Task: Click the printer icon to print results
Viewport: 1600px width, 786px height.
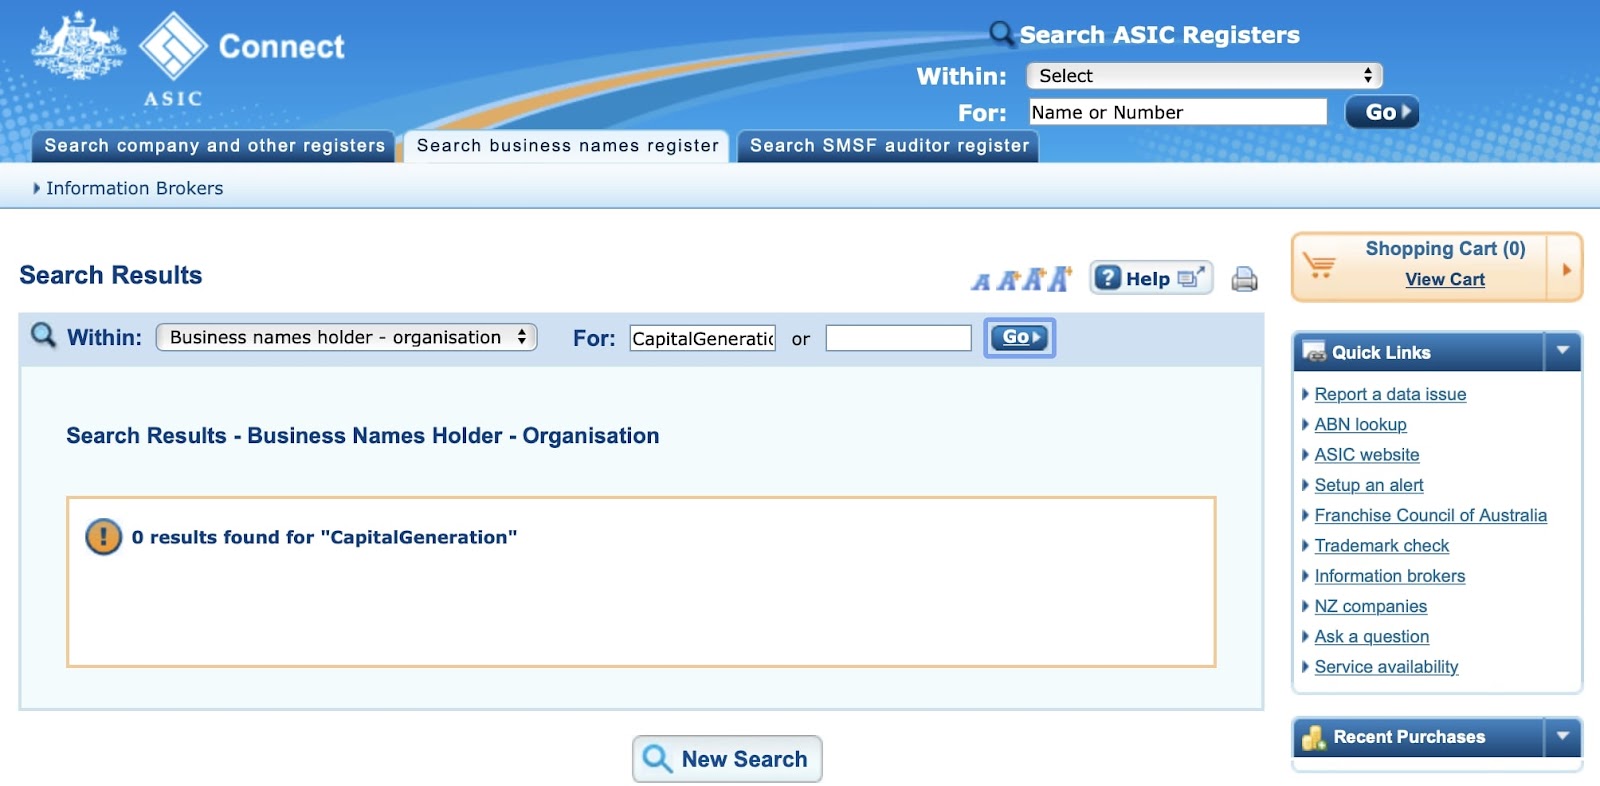Action: coord(1244,279)
